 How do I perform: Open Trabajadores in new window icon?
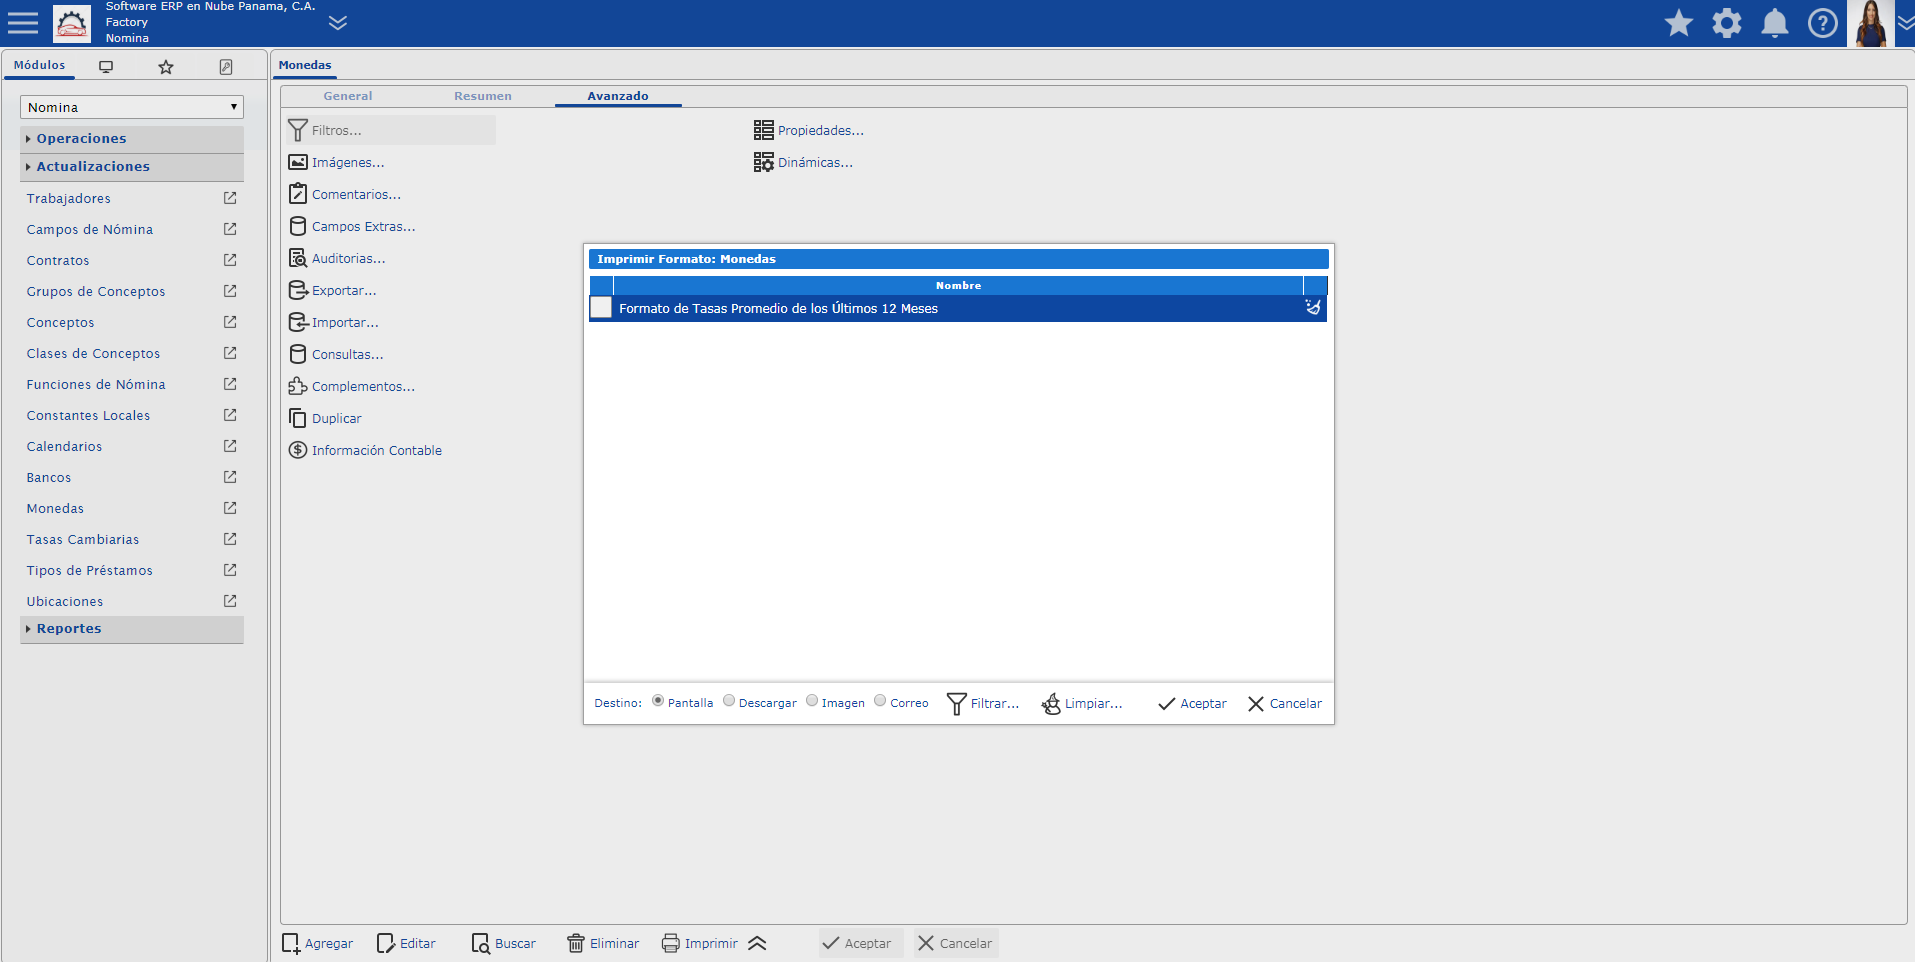click(x=230, y=198)
